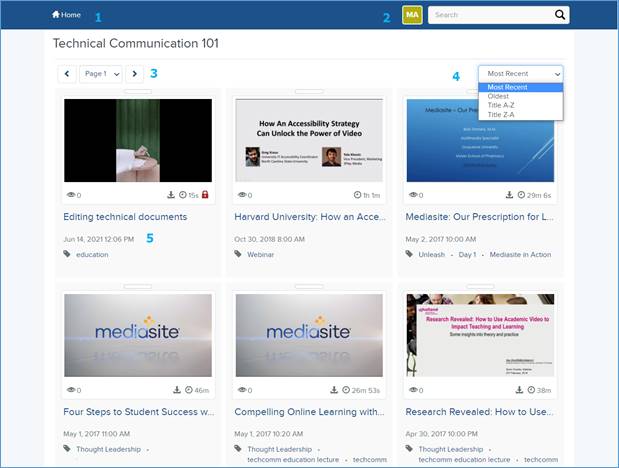Click views eye icon on Mediasite Prescription card

coord(413,195)
